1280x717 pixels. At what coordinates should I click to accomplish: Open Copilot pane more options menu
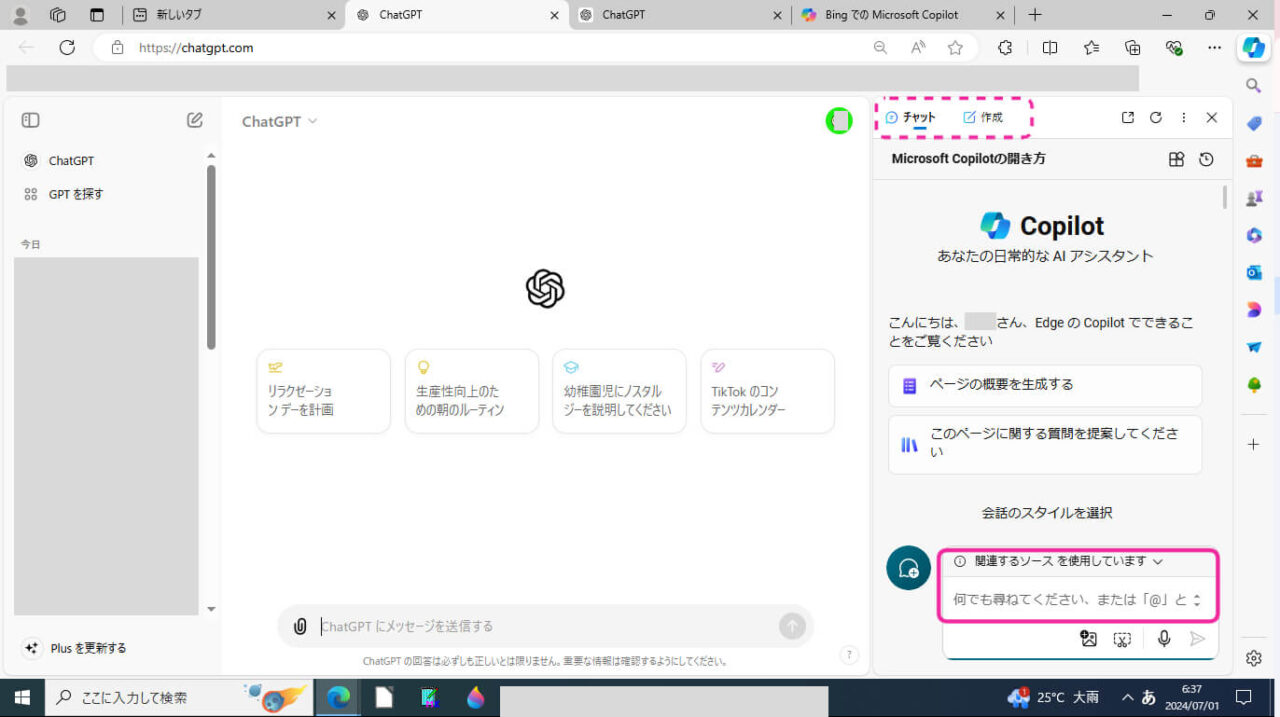[1184, 118]
